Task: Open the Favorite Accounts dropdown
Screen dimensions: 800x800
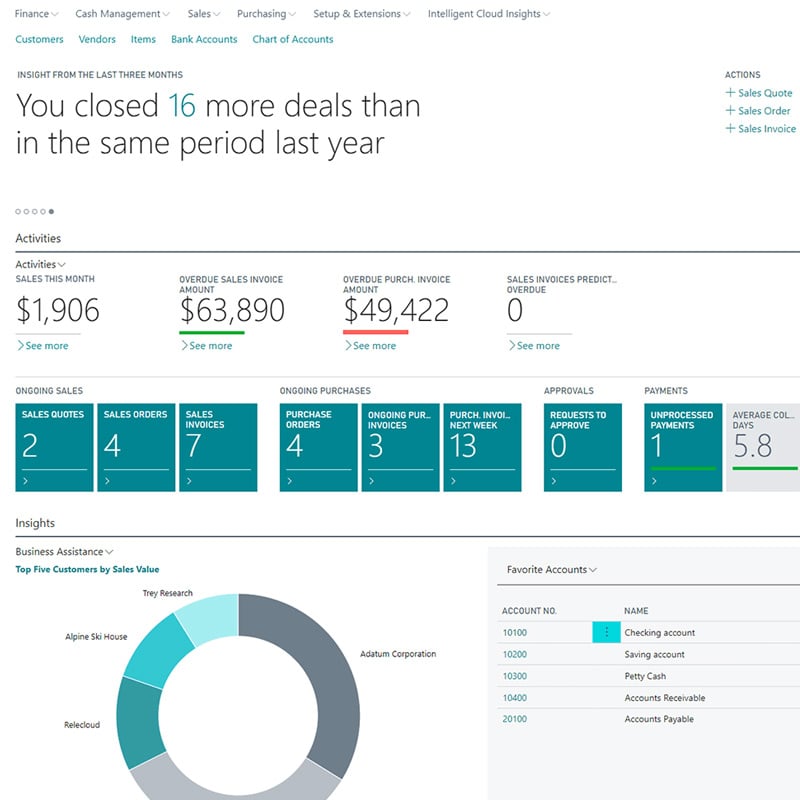Action: coord(552,569)
